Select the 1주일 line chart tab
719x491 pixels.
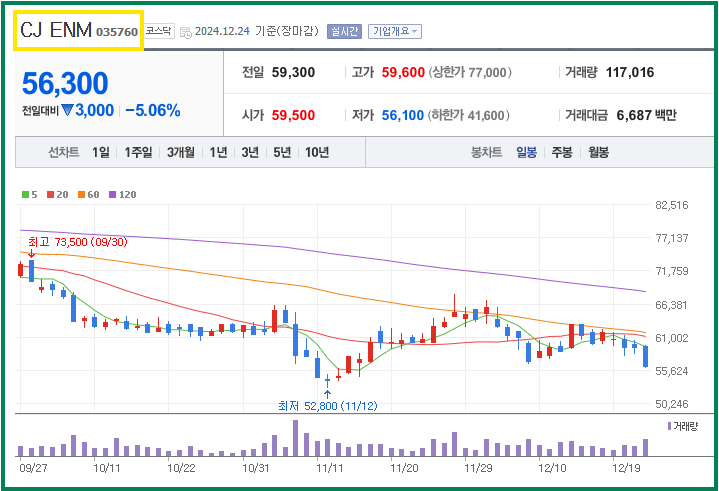coord(138,152)
